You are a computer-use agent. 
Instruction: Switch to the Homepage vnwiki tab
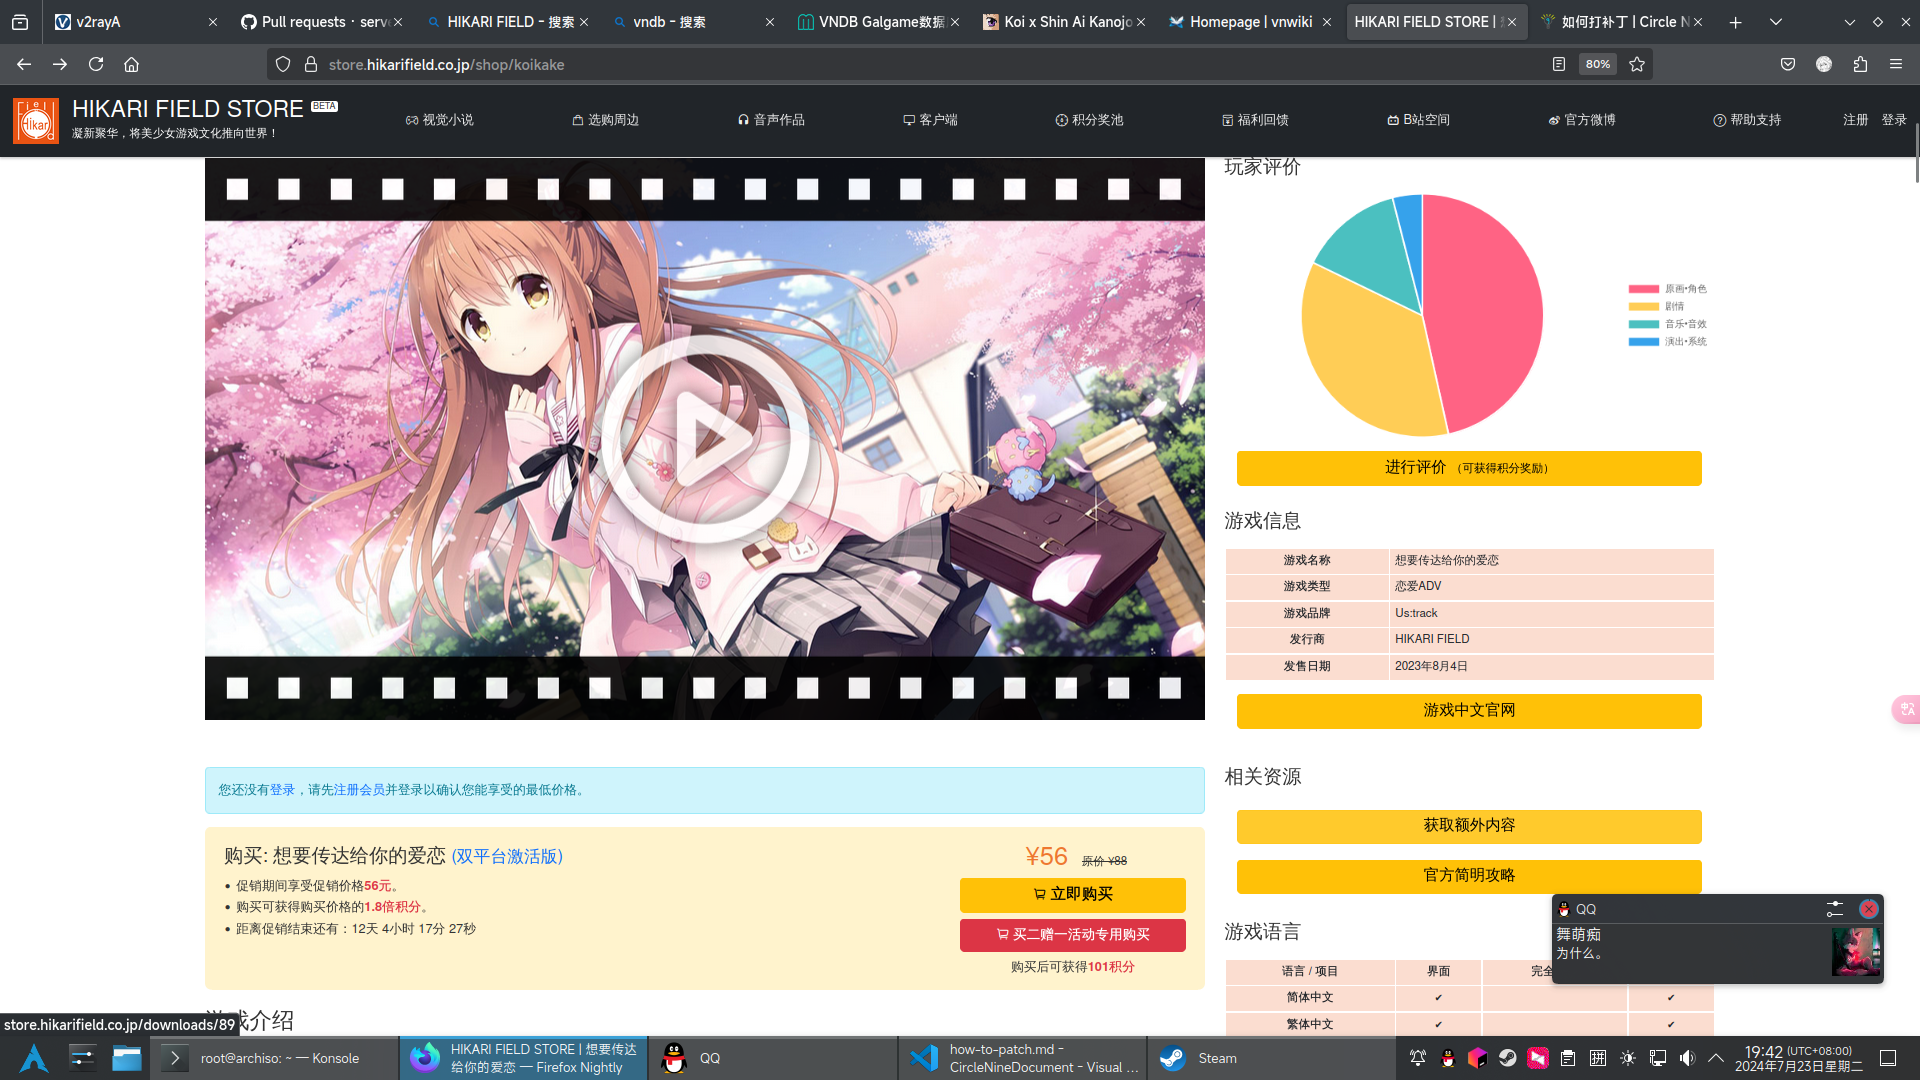pyautogui.click(x=1250, y=22)
